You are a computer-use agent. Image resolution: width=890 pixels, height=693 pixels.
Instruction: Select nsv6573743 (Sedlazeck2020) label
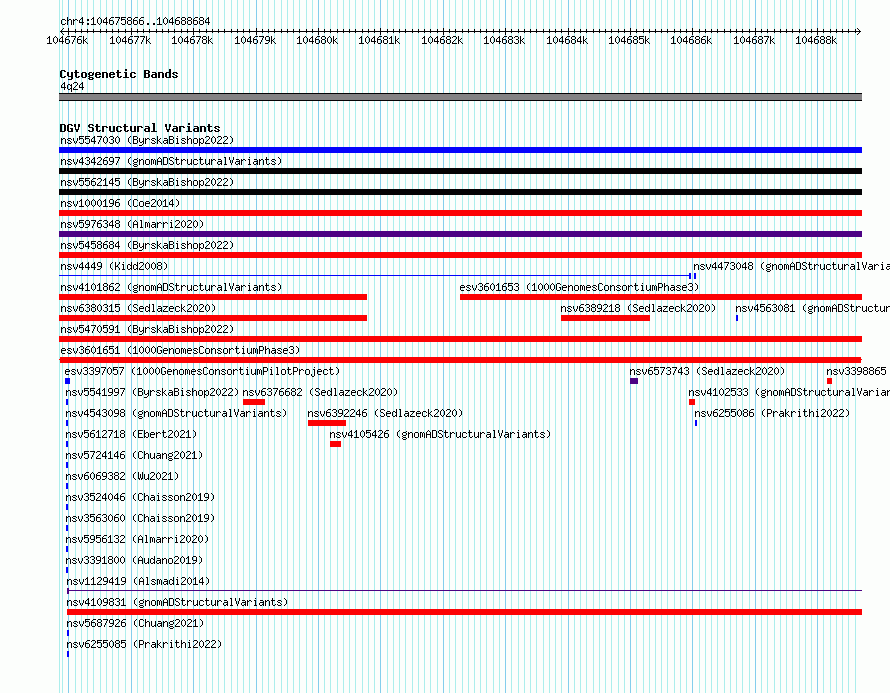pos(707,371)
